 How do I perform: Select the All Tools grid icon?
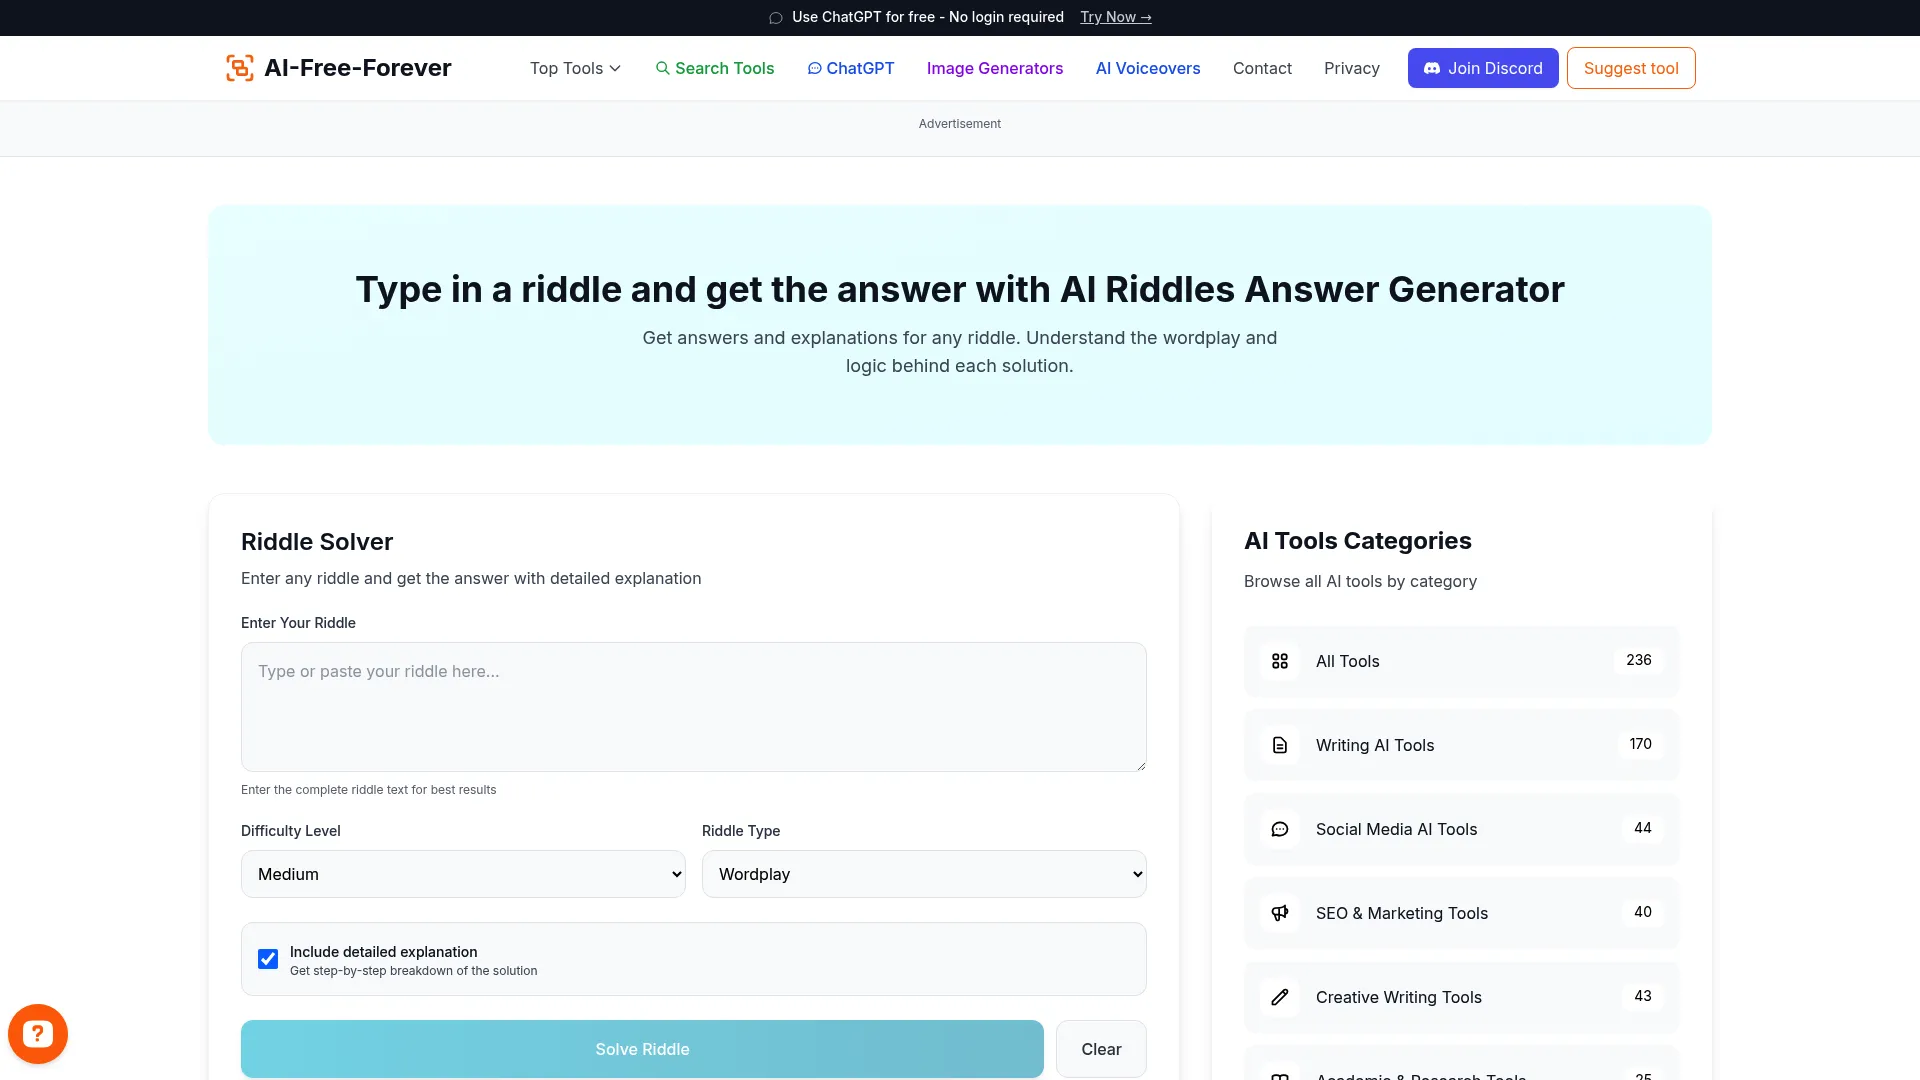pyautogui.click(x=1280, y=661)
